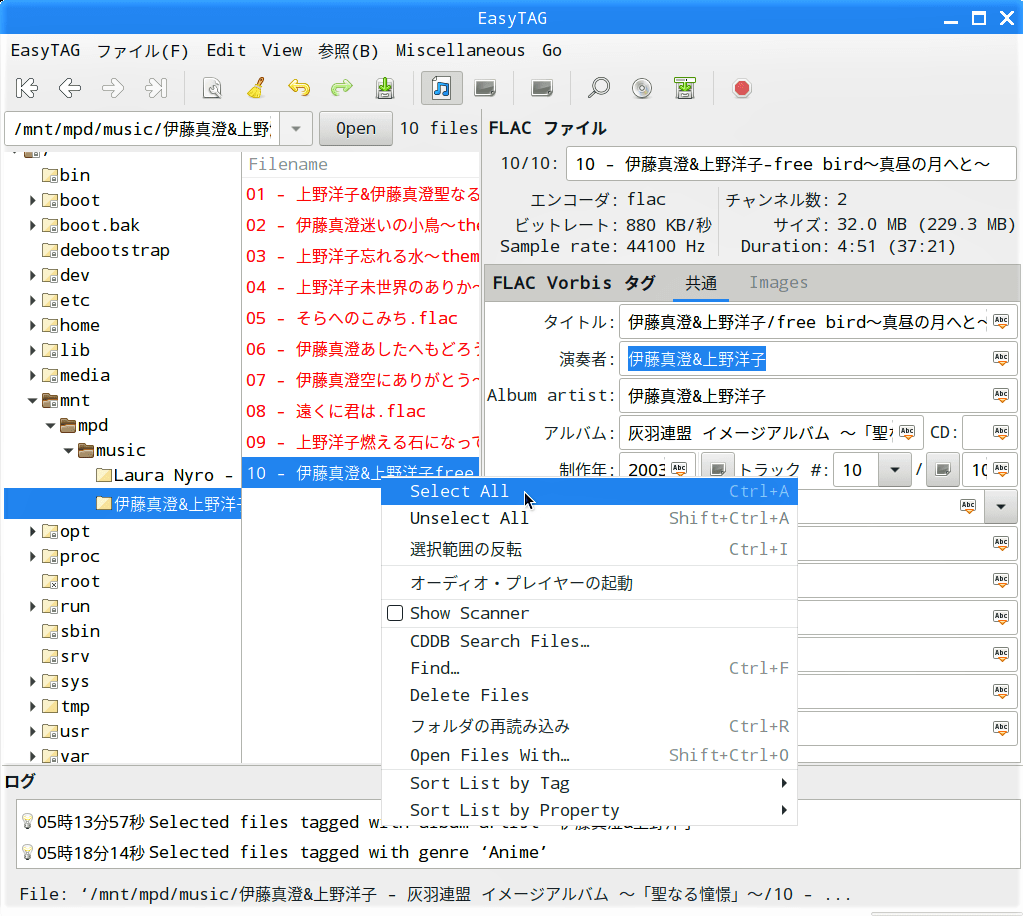The width and height of the screenshot is (1023, 916).
Task: Toggle the Show Scanner checkbox
Action: pos(395,613)
